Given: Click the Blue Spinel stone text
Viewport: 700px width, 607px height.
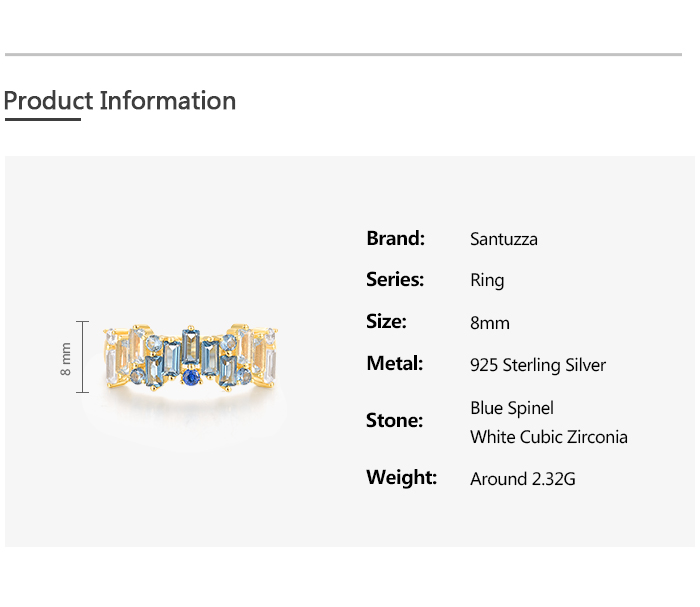Looking at the screenshot, I should point(512,408).
